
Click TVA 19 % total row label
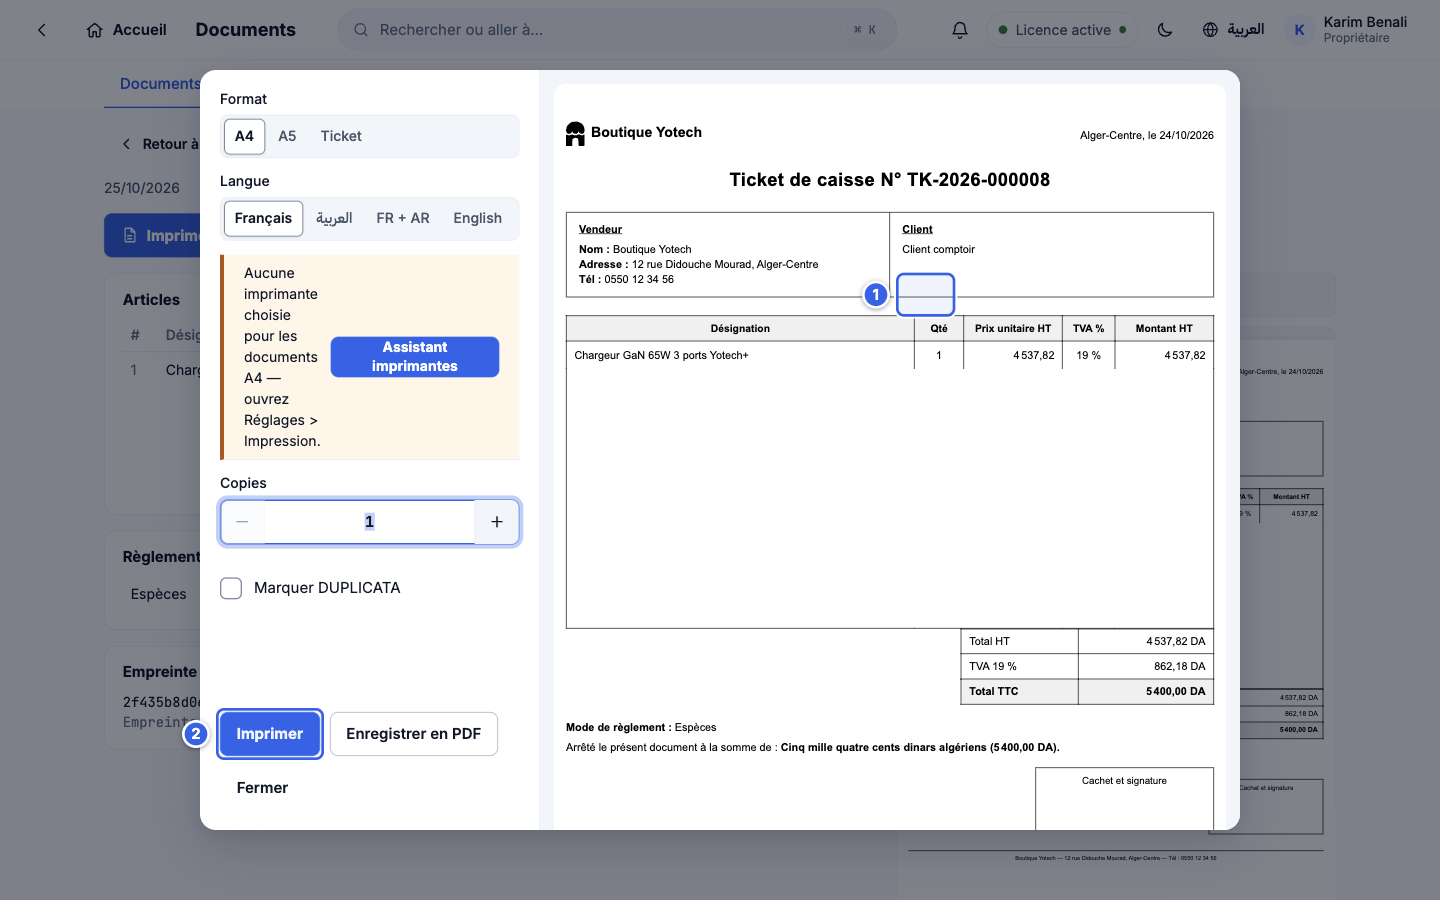(993, 666)
